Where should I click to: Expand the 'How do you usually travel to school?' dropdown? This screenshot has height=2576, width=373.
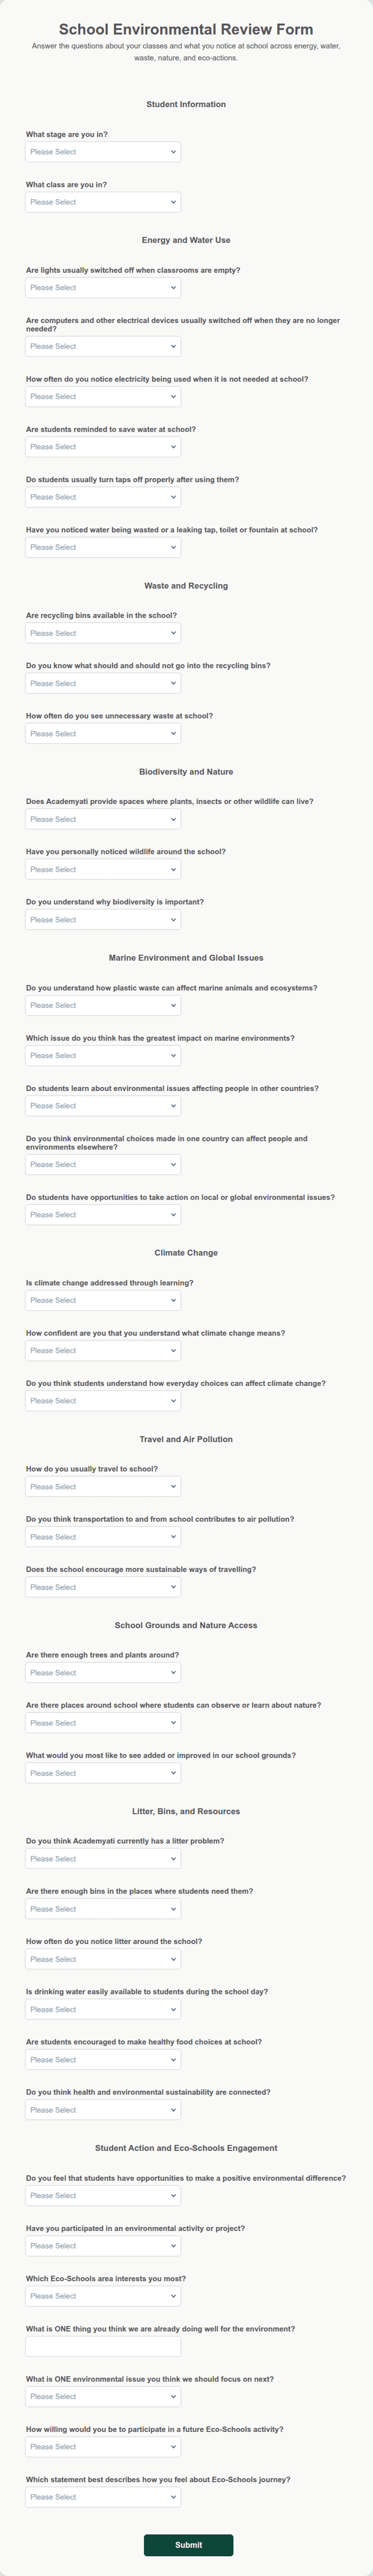pos(103,1487)
